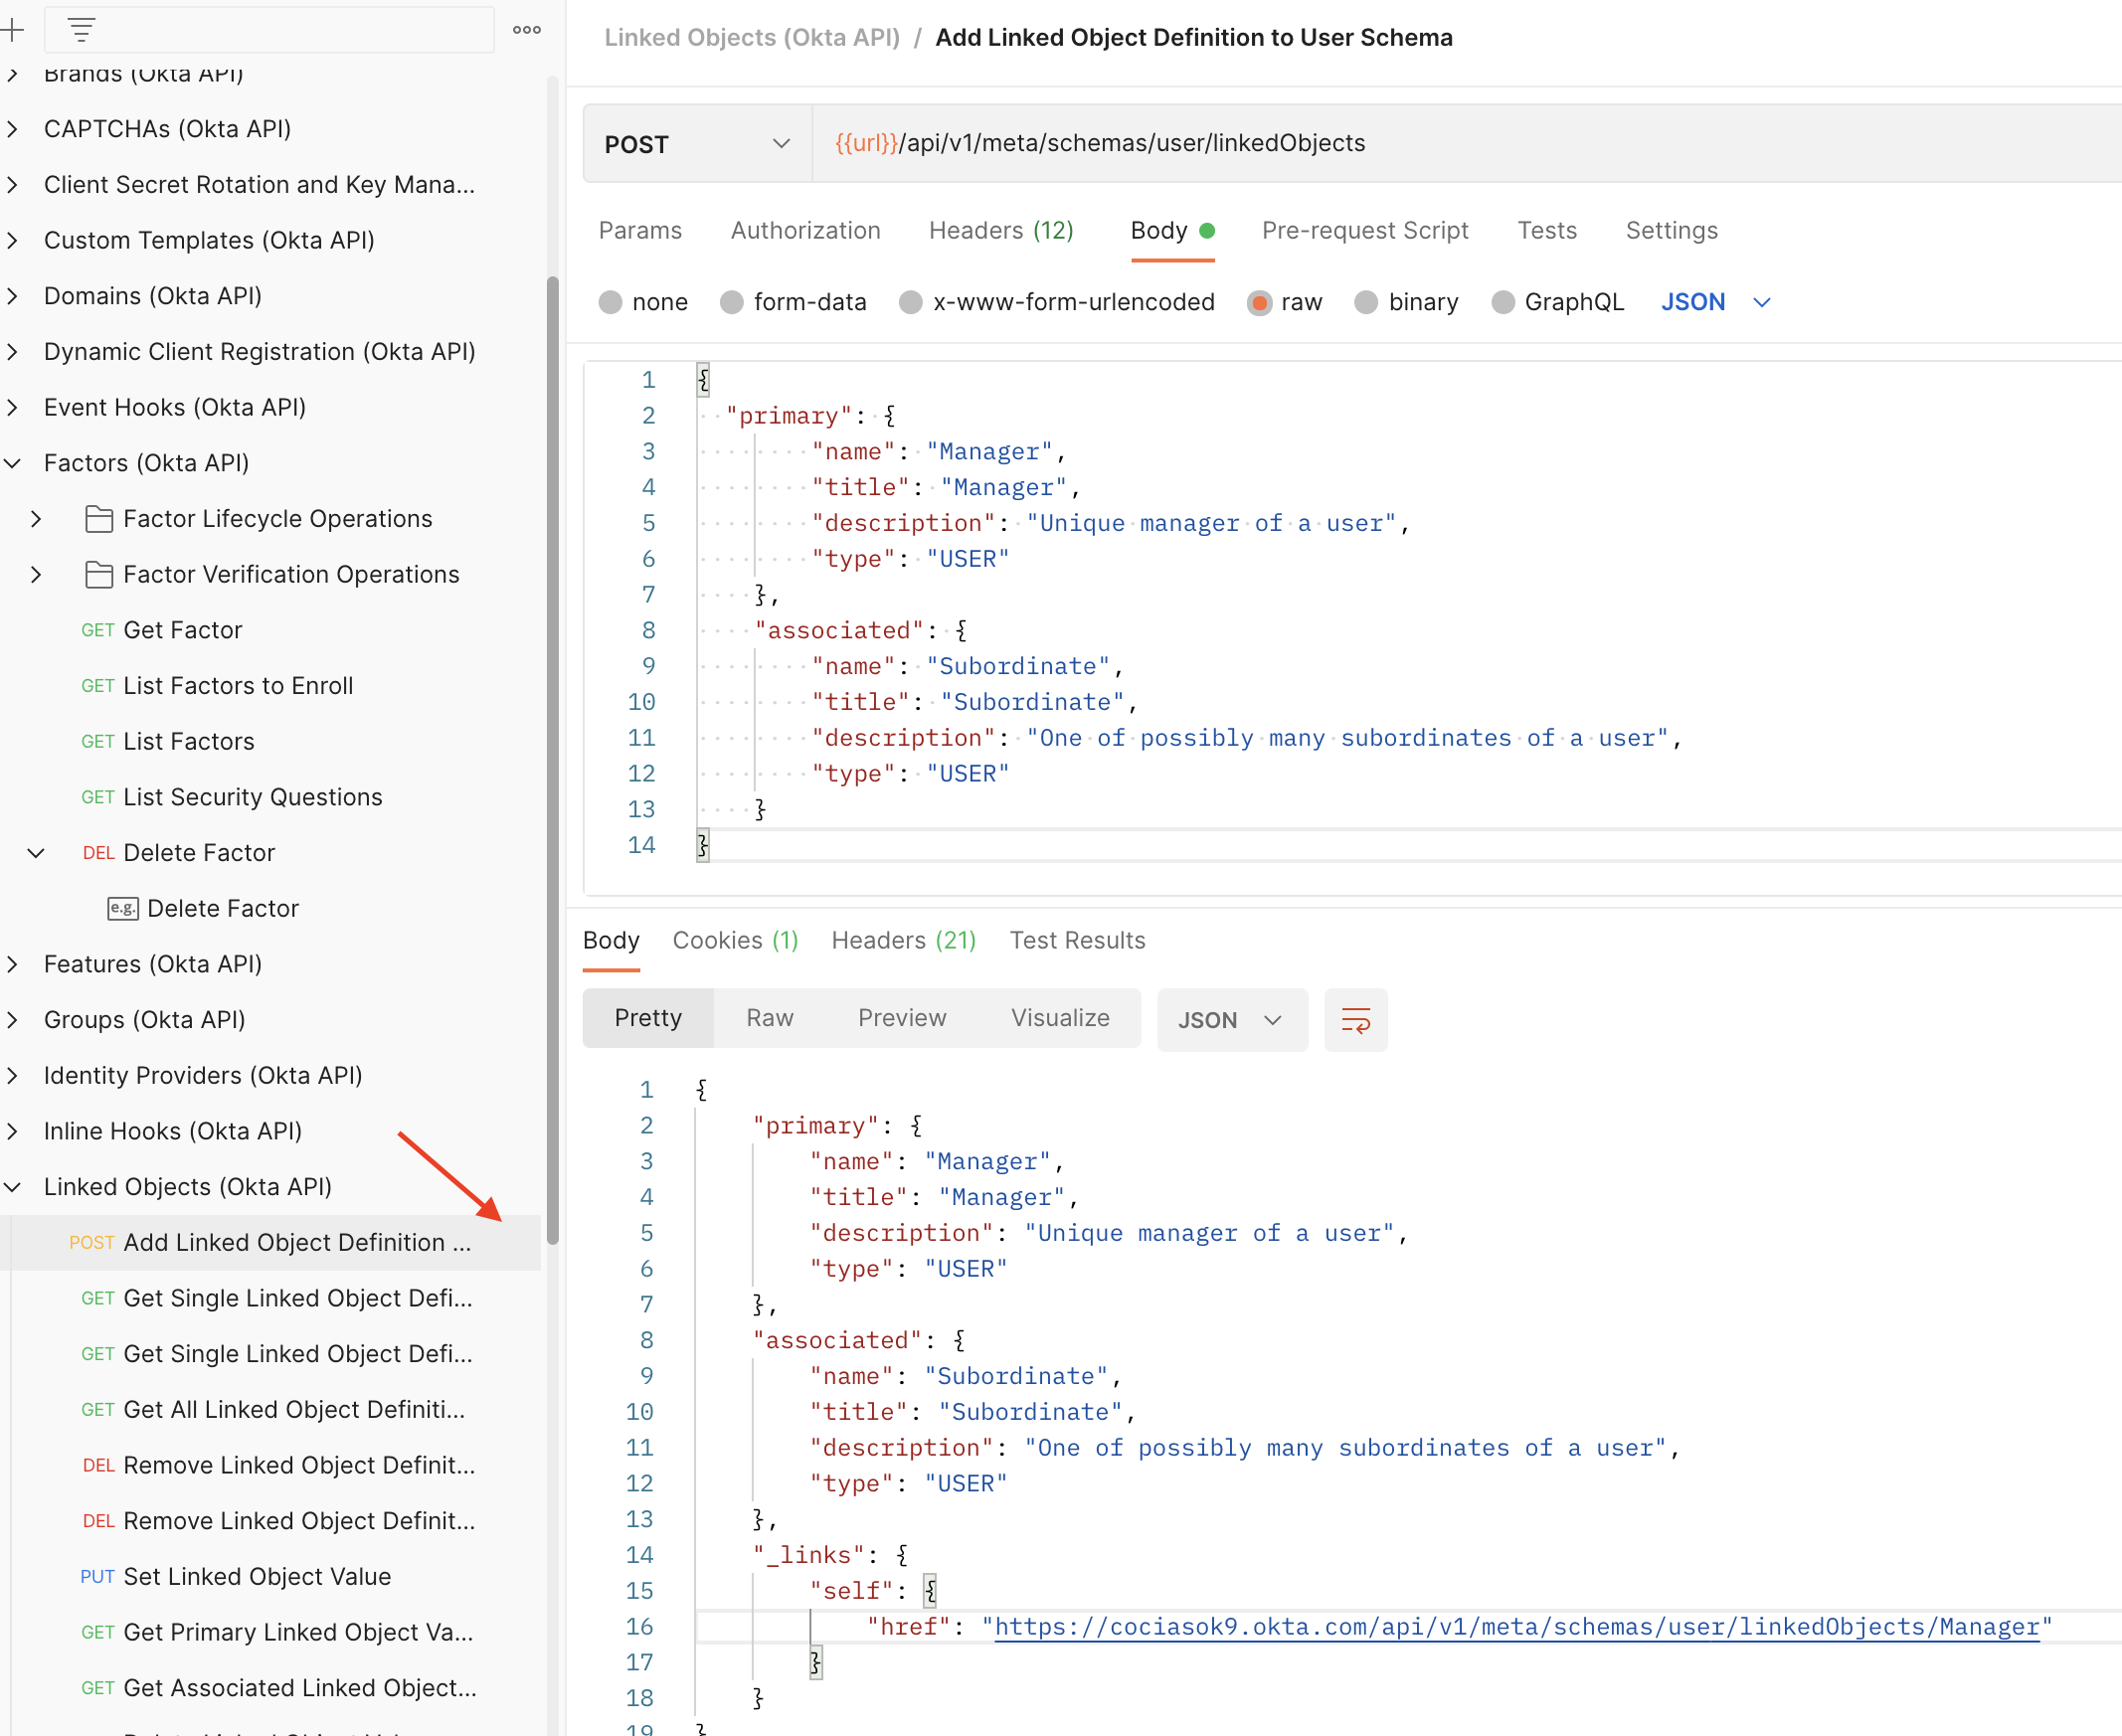Select the form-data radio option
Image resolution: width=2122 pixels, height=1736 pixels.
tap(732, 302)
